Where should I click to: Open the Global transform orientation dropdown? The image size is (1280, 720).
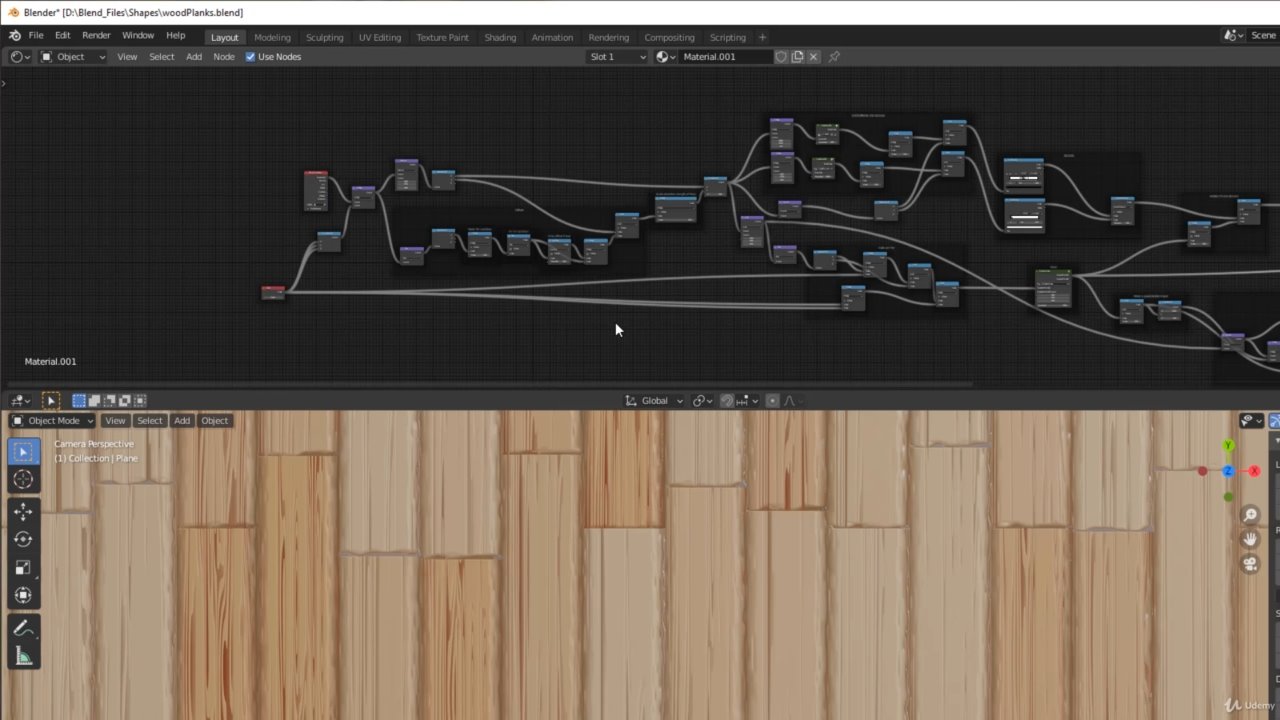tap(654, 401)
